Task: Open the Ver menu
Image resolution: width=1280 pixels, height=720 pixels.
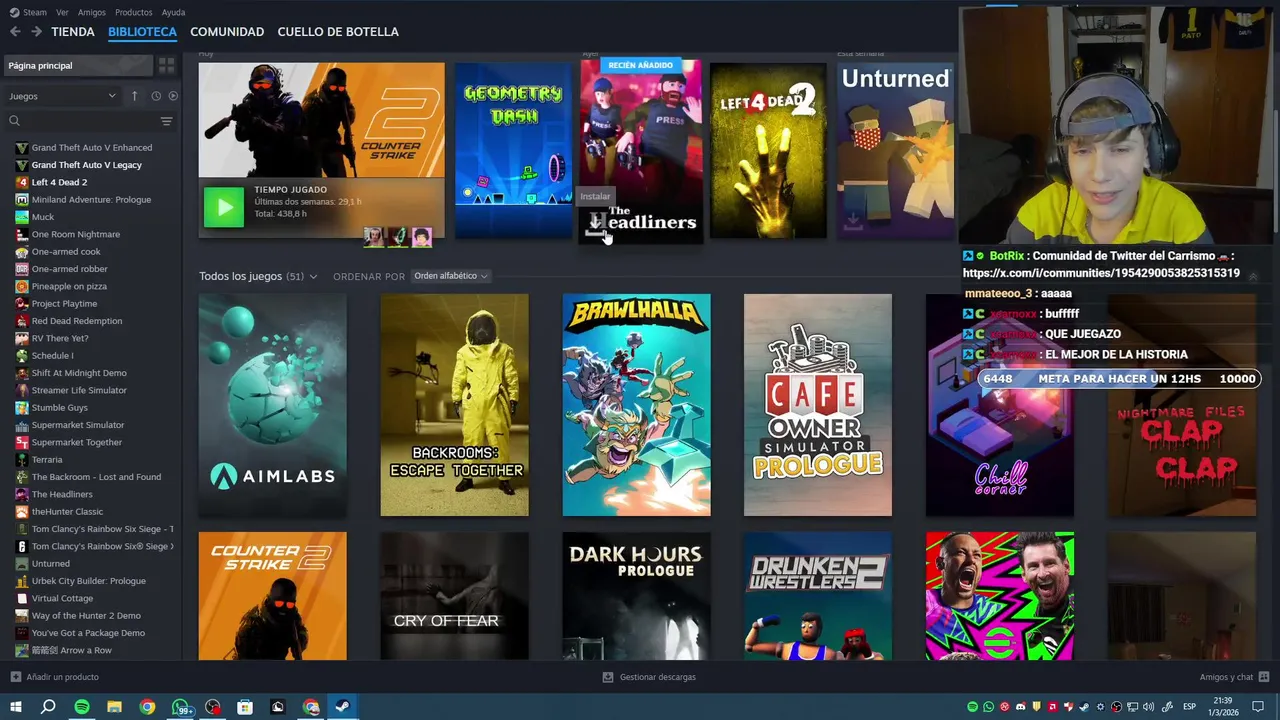Action: (x=62, y=12)
